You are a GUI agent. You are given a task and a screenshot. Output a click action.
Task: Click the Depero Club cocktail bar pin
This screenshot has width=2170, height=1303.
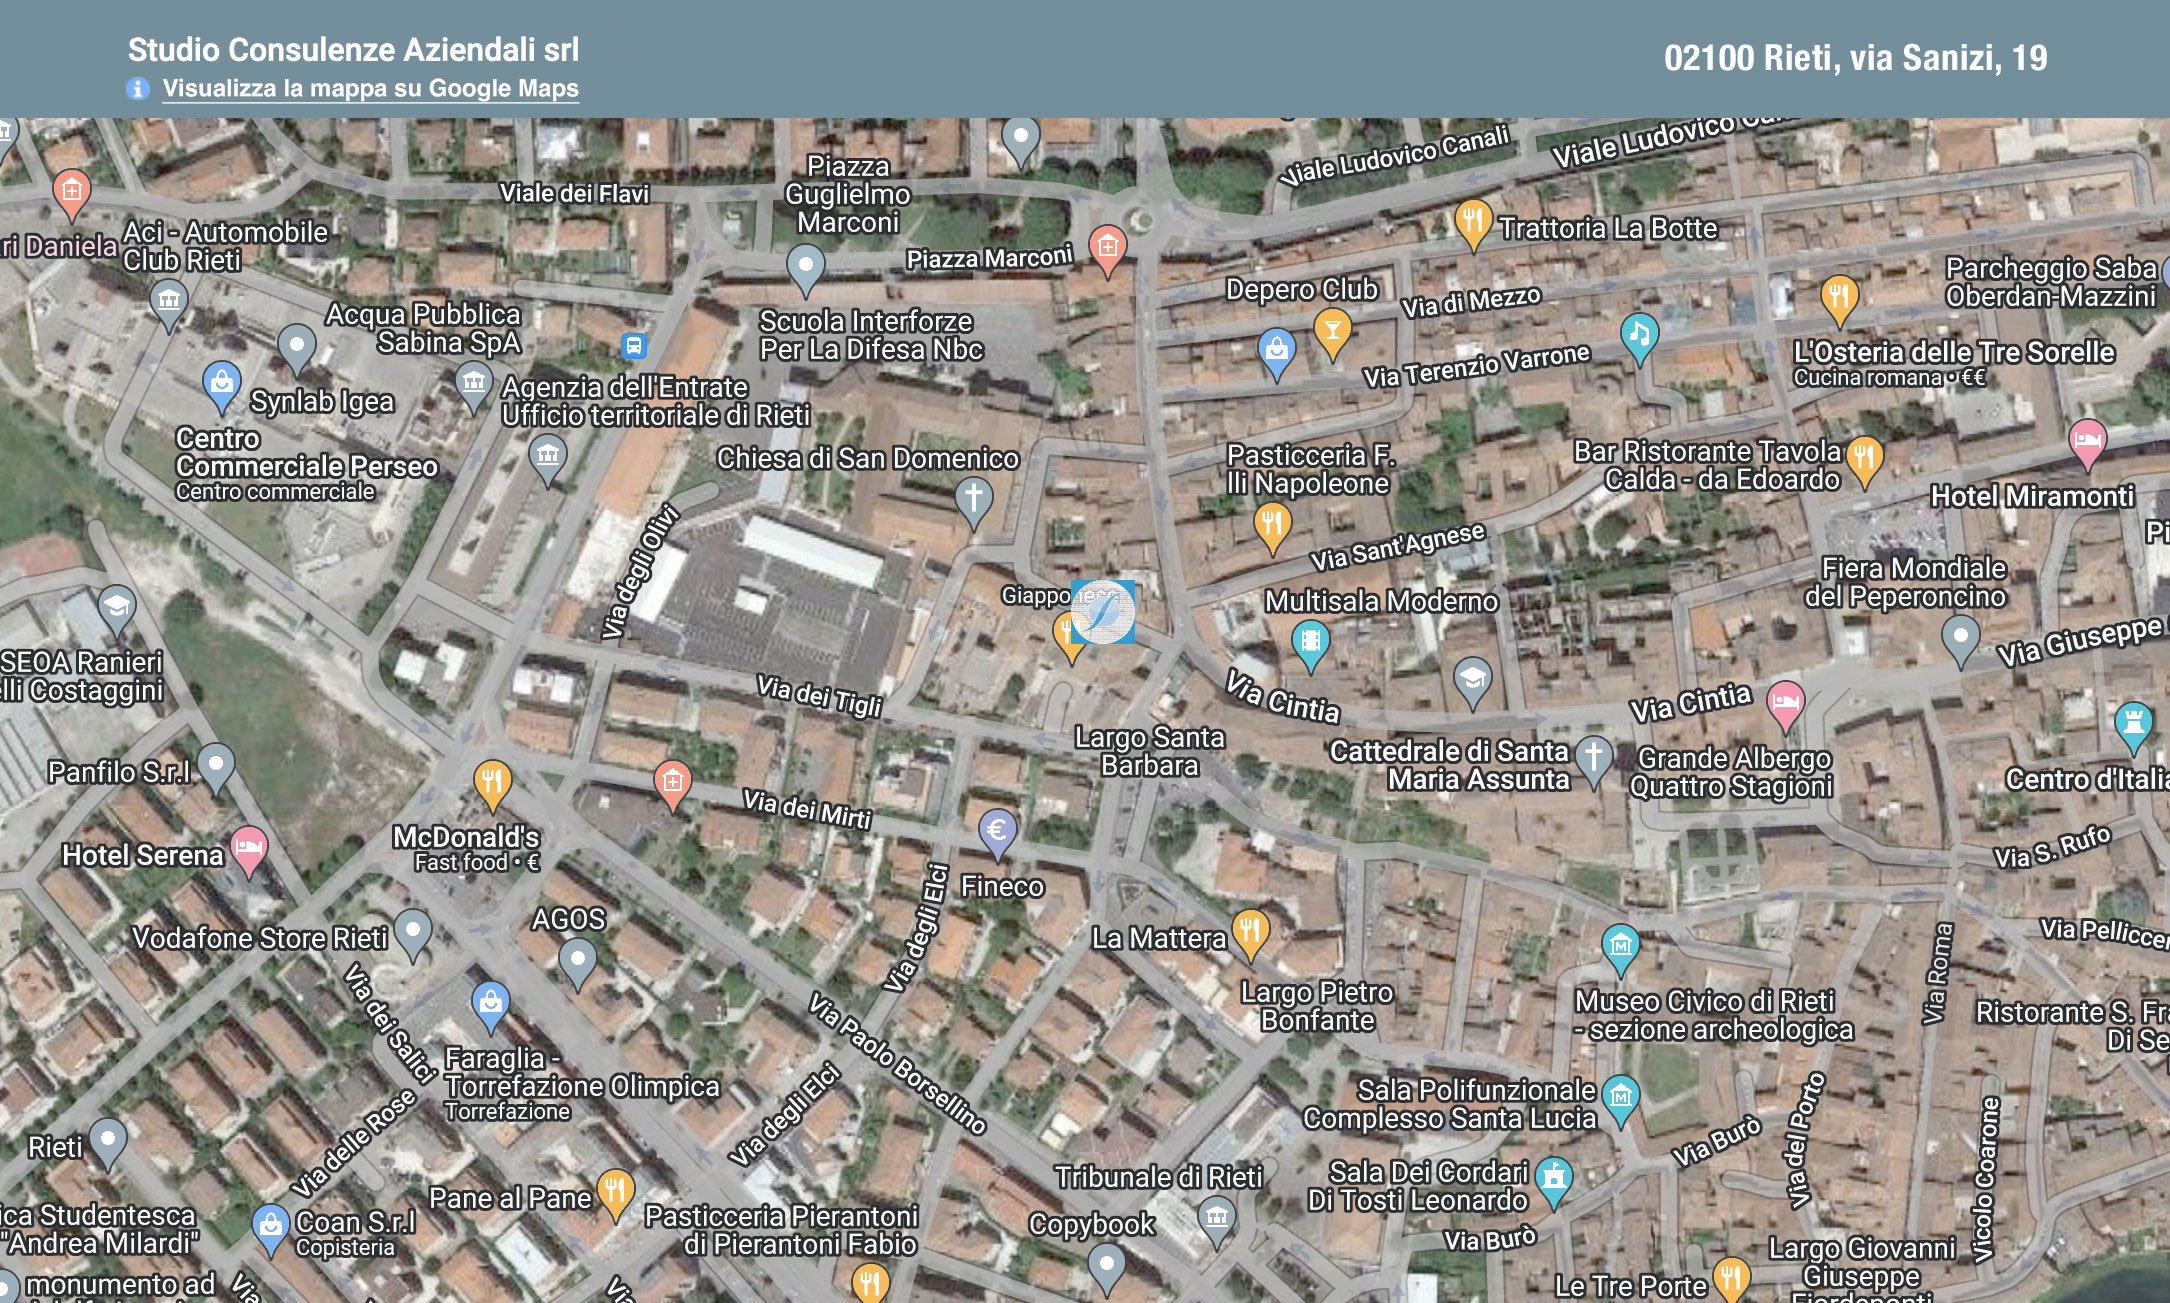tap(1332, 333)
